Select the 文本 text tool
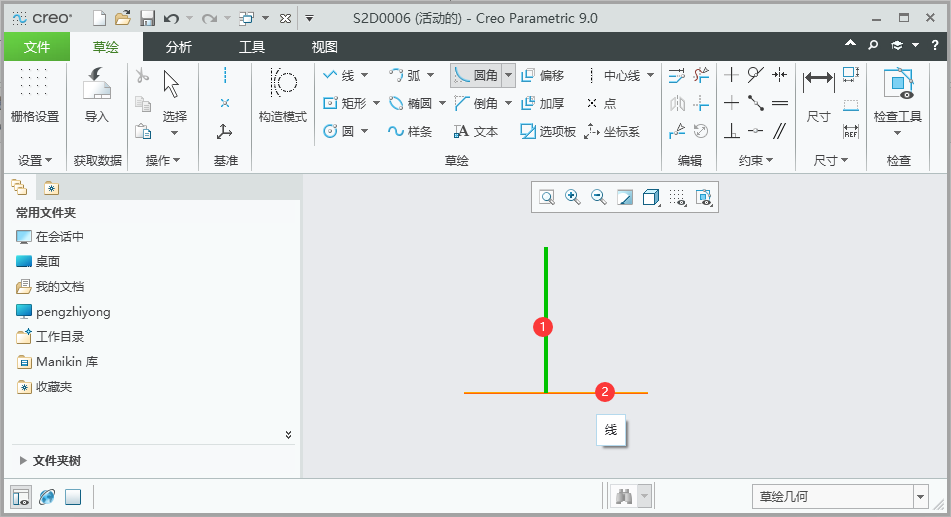The width and height of the screenshot is (951, 517). pyautogui.click(x=476, y=132)
